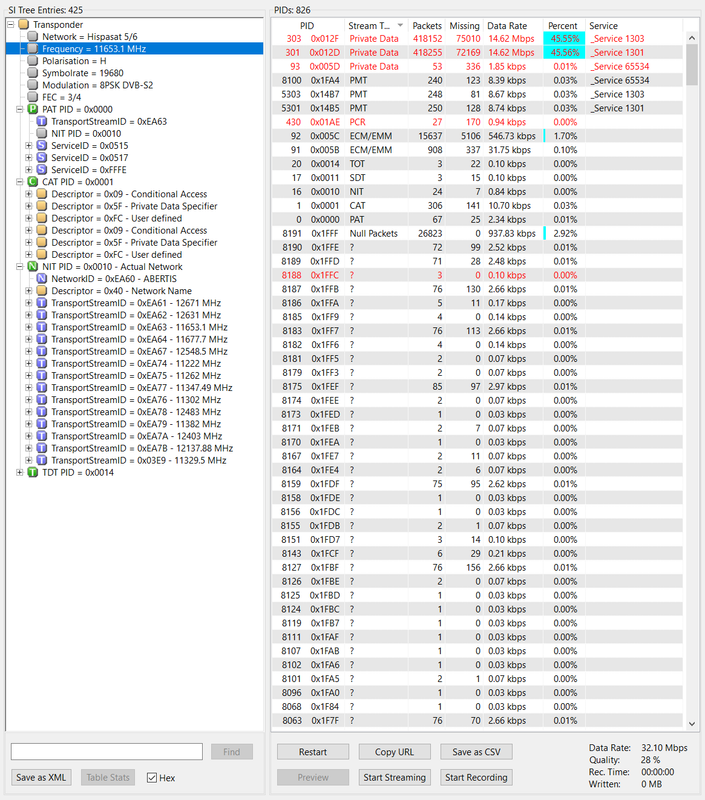The height and width of the screenshot is (800, 705).
Task: Click the Copy URL button
Action: click(x=394, y=752)
